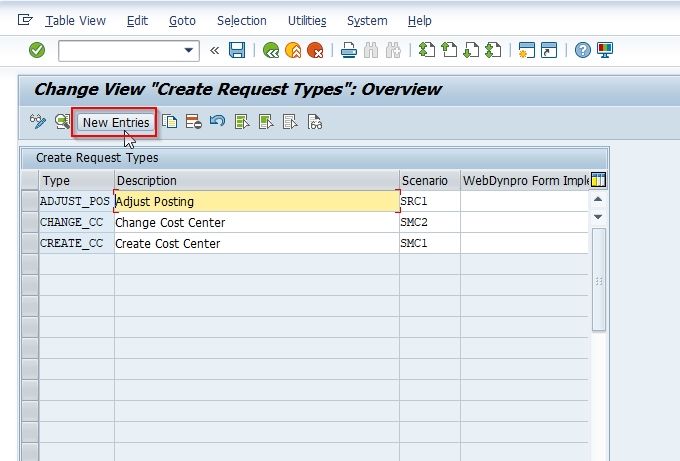The image size is (680, 461).
Task: Click the yellow Exit icon
Action: [293, 50]
